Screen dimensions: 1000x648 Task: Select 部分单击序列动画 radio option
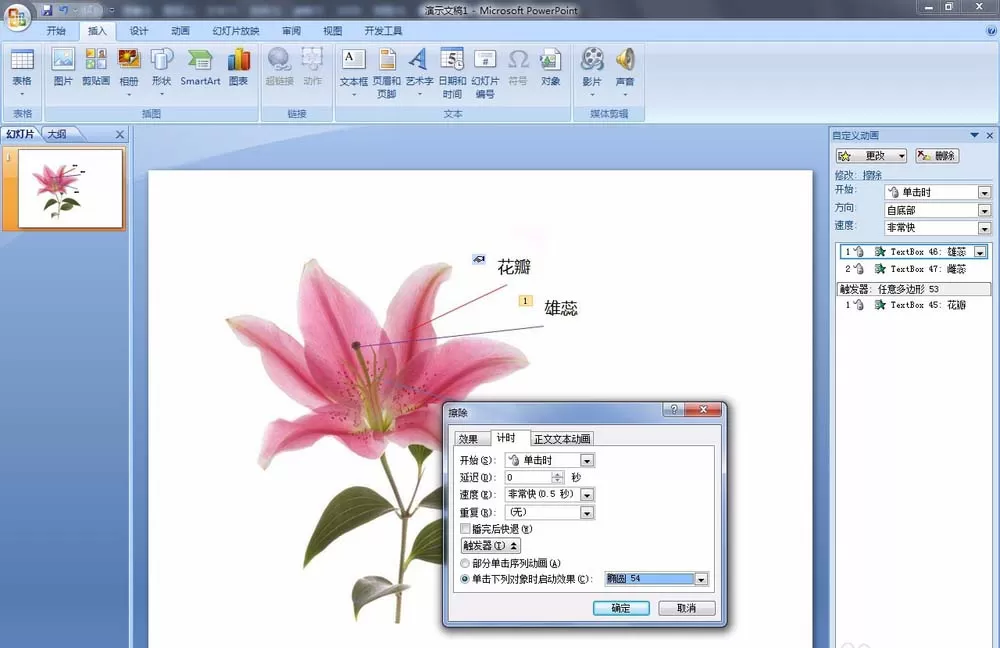click(465, 563)
